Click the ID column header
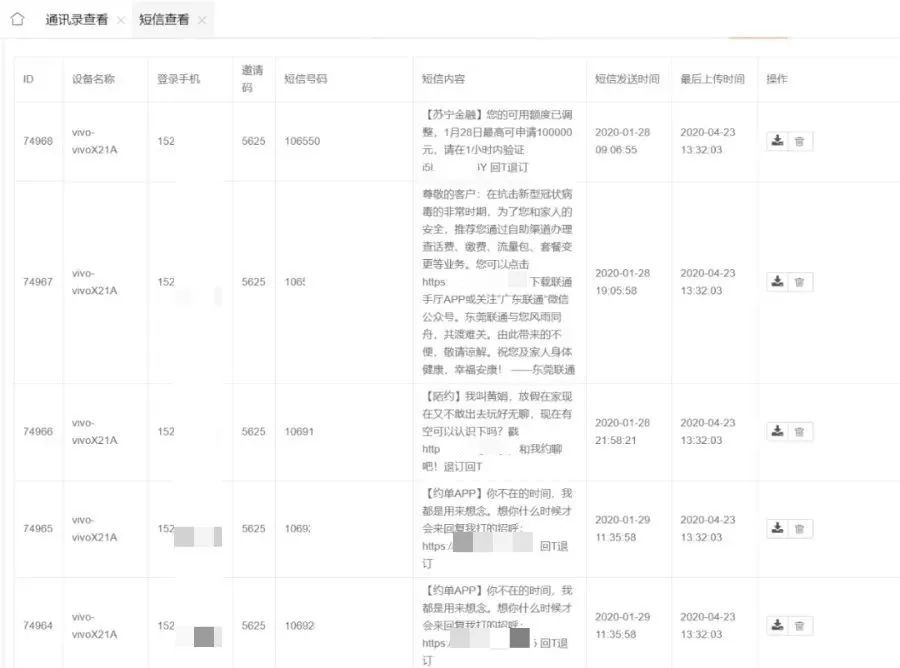The height and width of the screenshot is (668, 900). click(29, 79)
